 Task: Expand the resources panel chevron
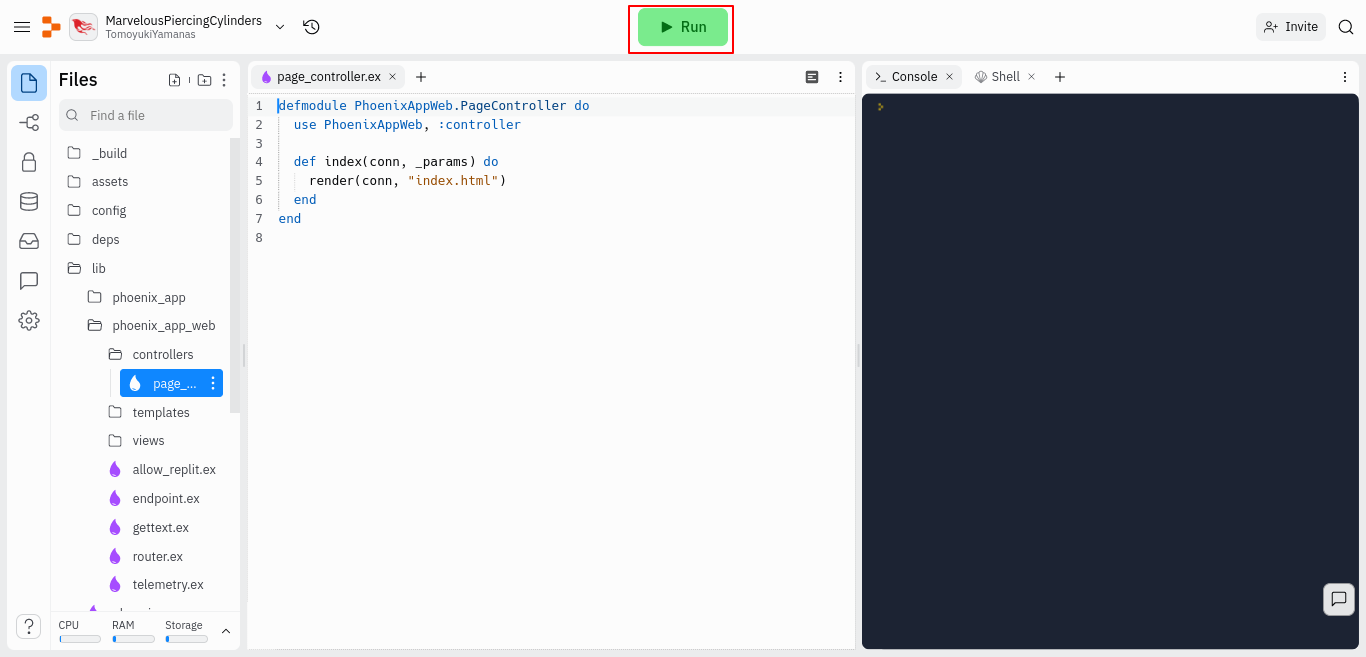tap(226, 631)
